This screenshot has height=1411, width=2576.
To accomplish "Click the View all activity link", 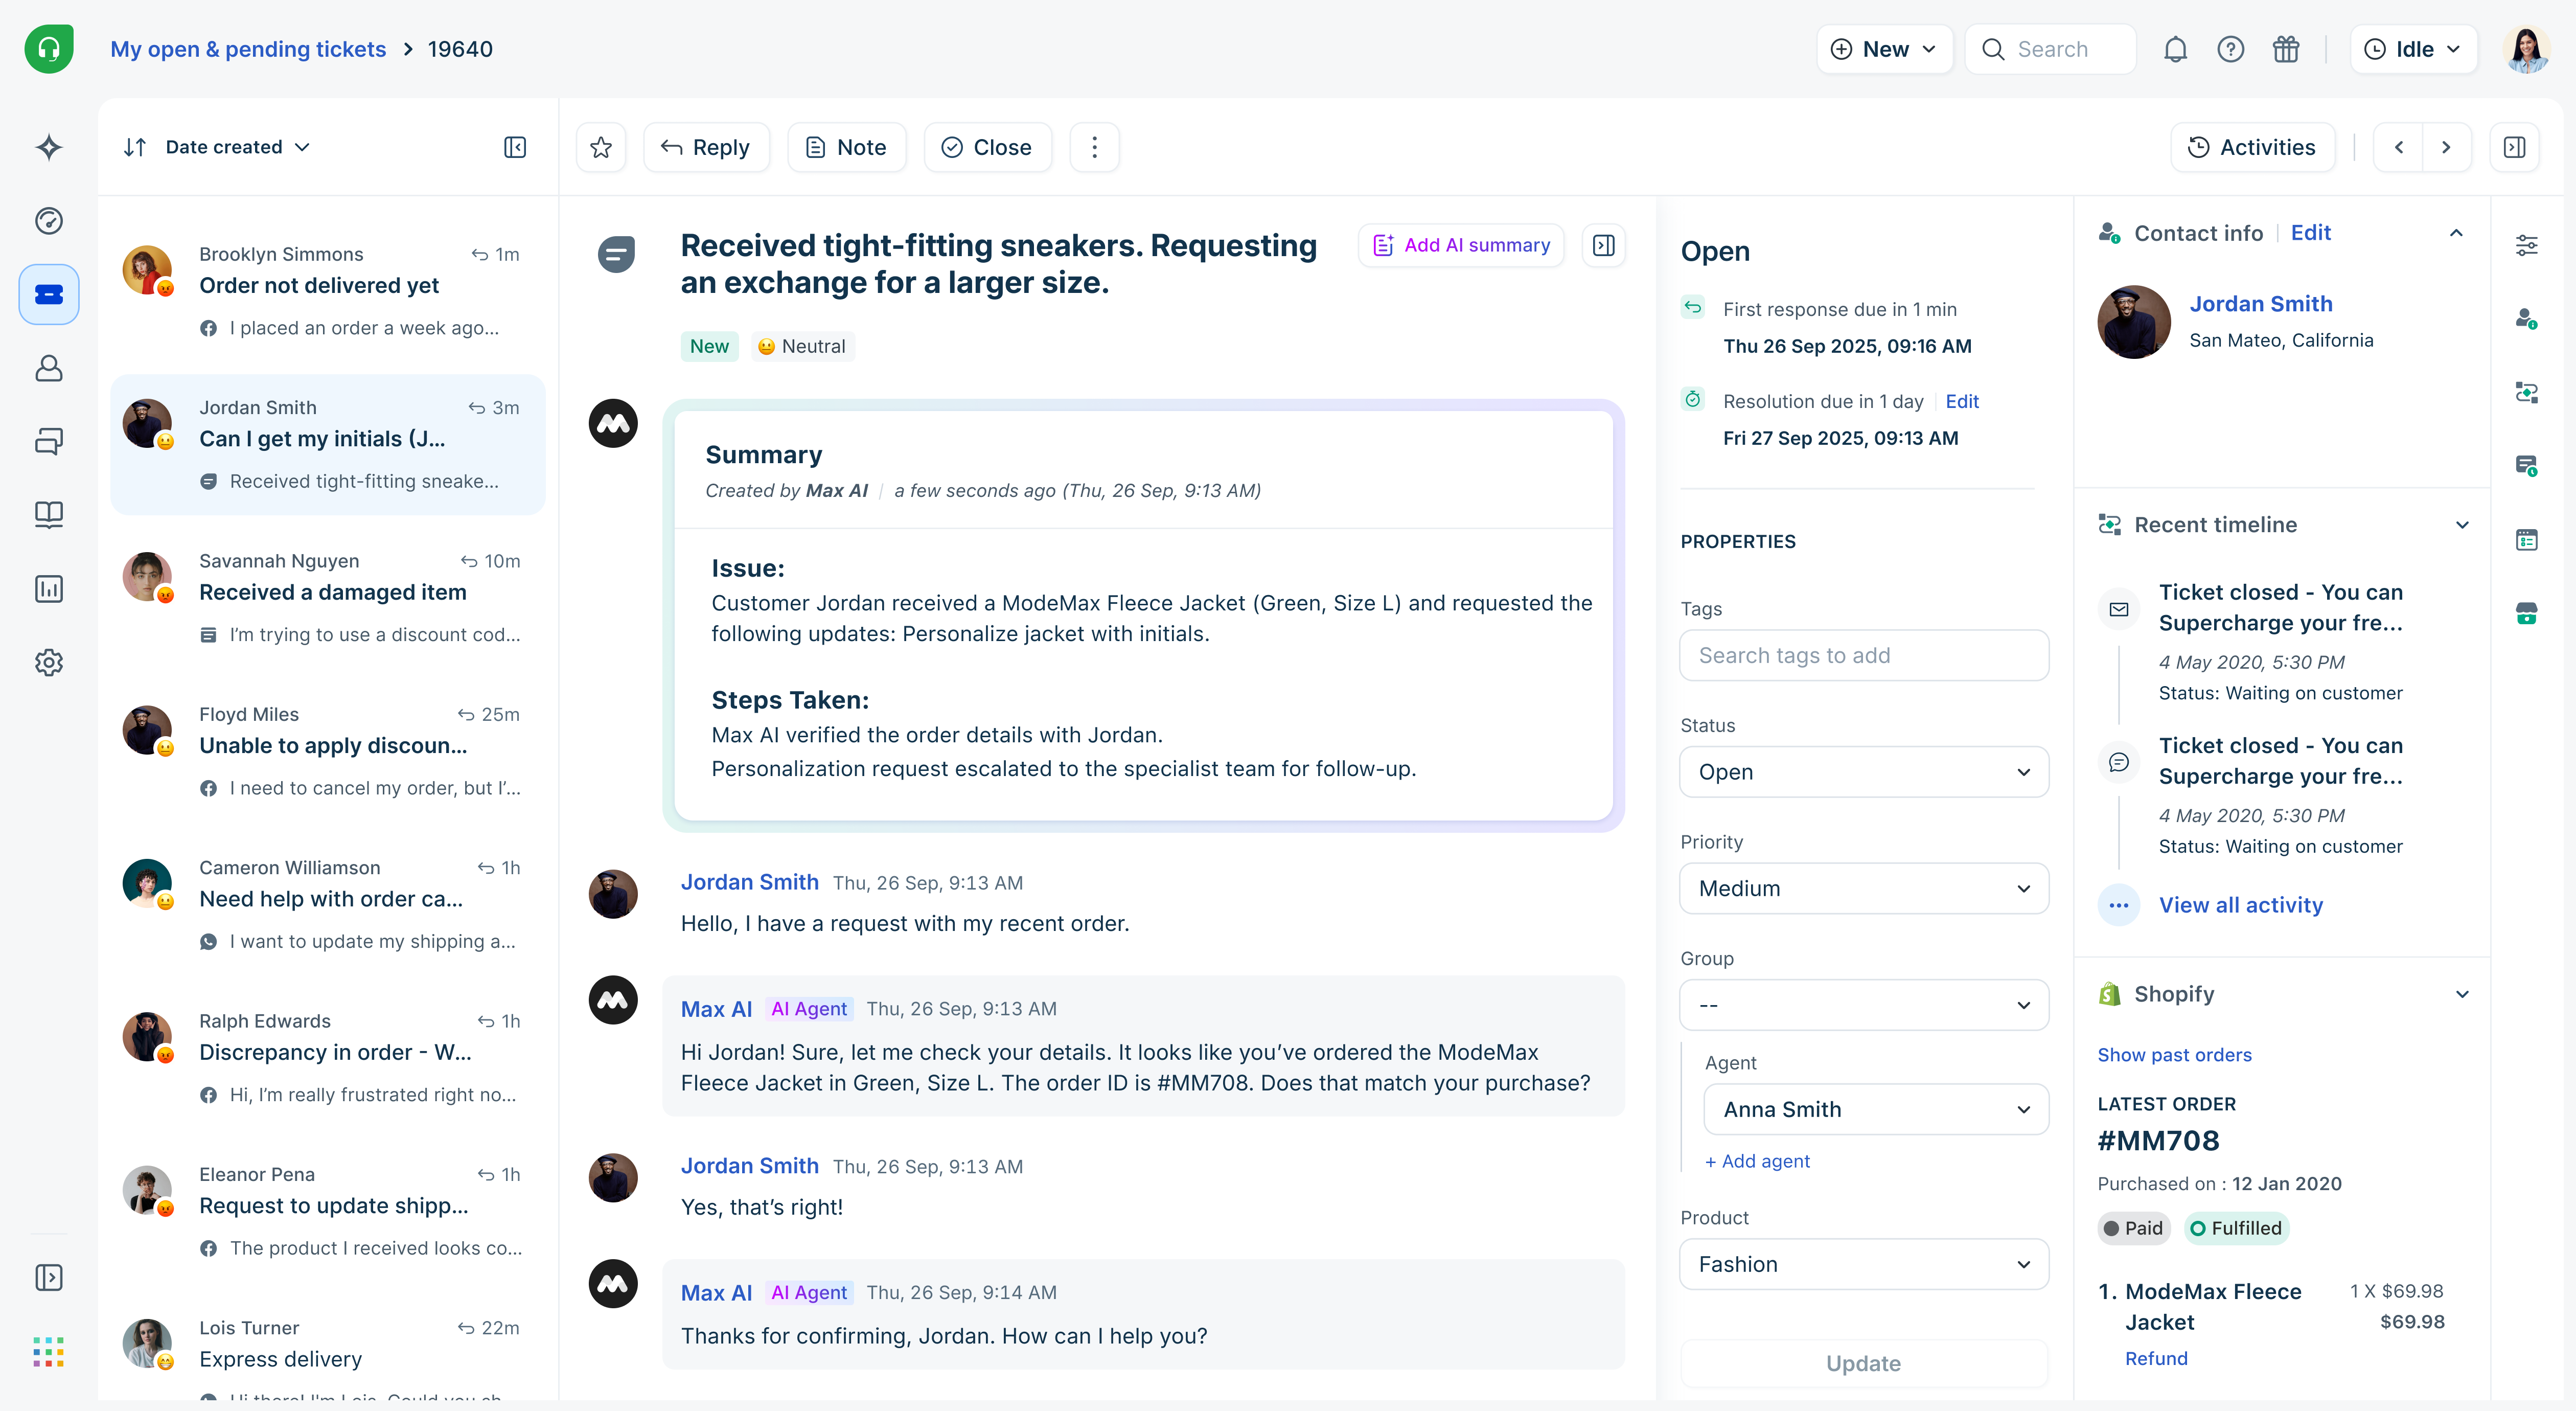I will (x=2240, y=905).
